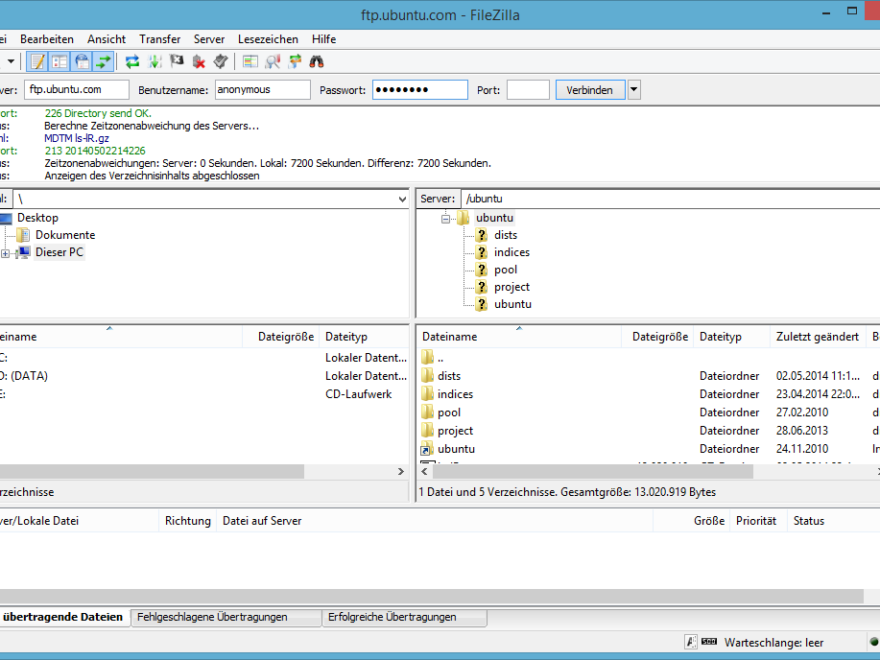Select pool in the remote tree
Image resolution: width=880 pixels, height=660 pixels.
506,270
